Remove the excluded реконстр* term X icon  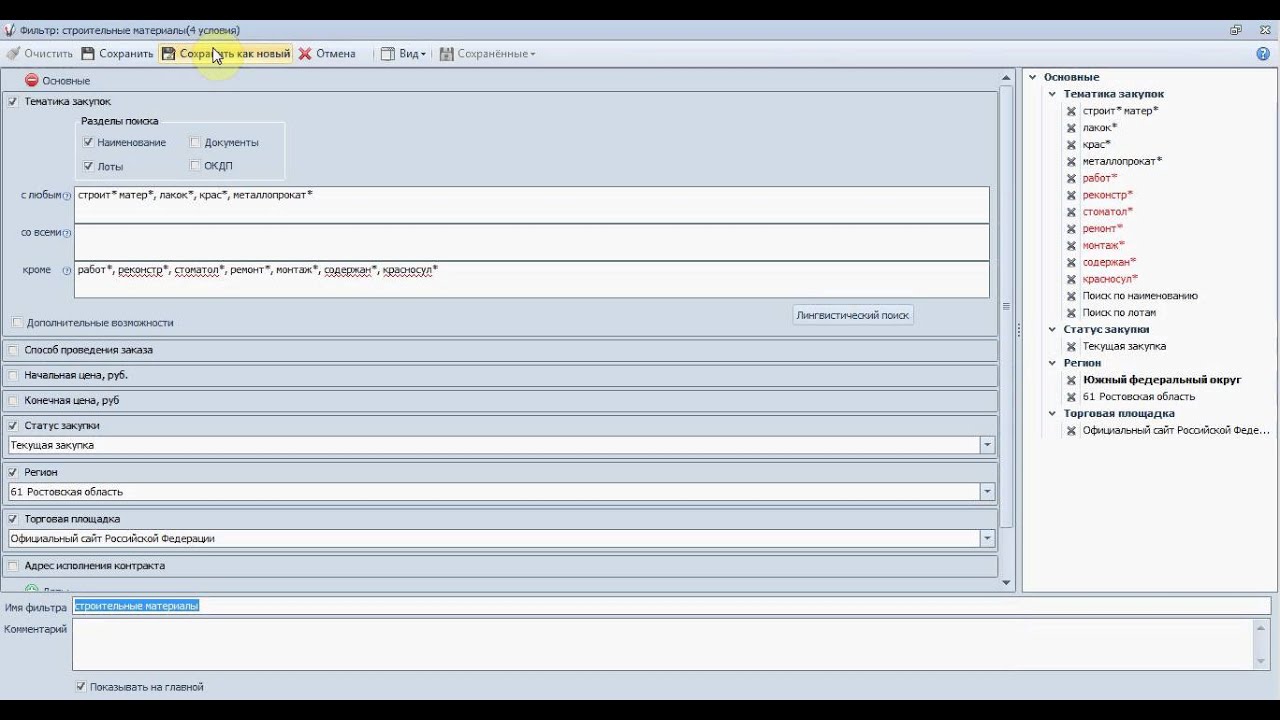[1071, 195]
